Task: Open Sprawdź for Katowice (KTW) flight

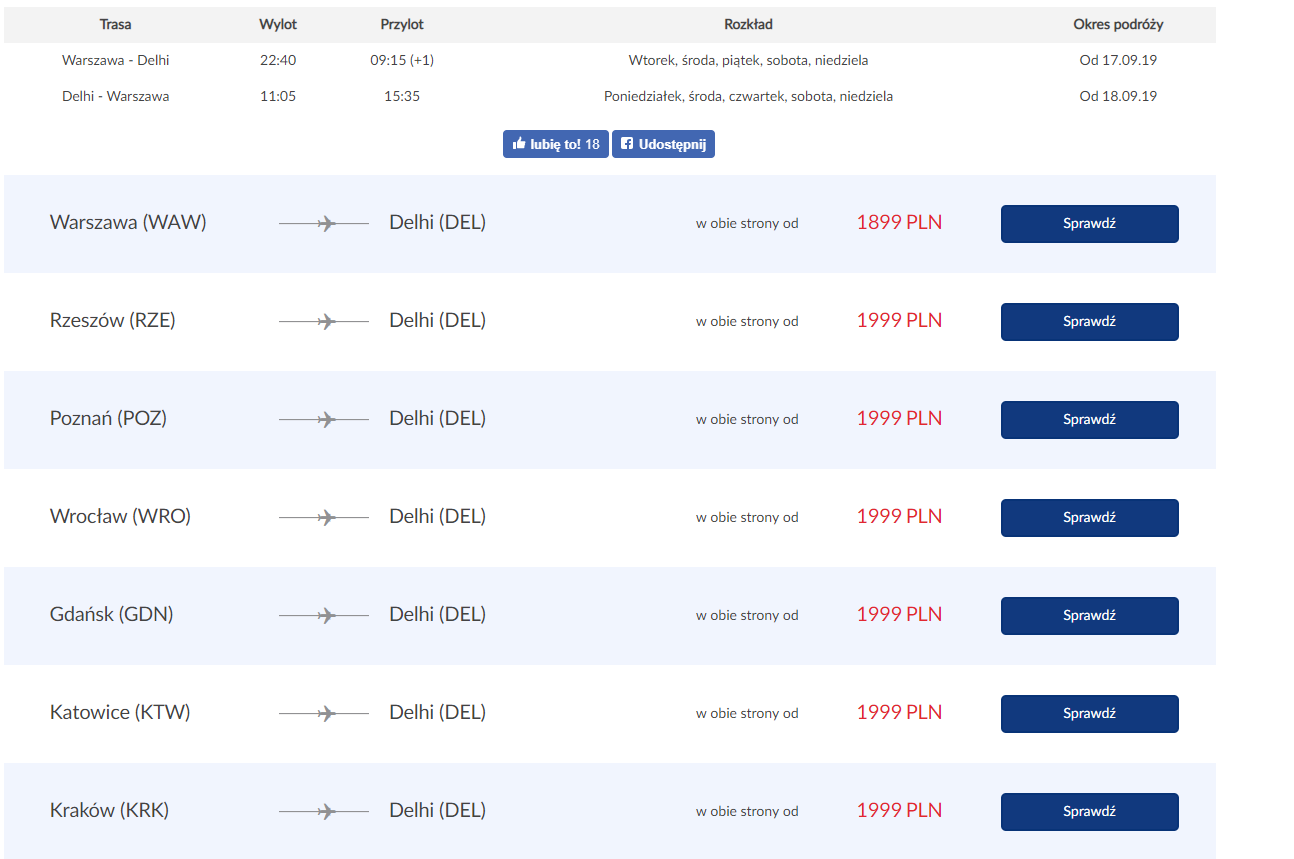Action: [x=1089, y=714]
